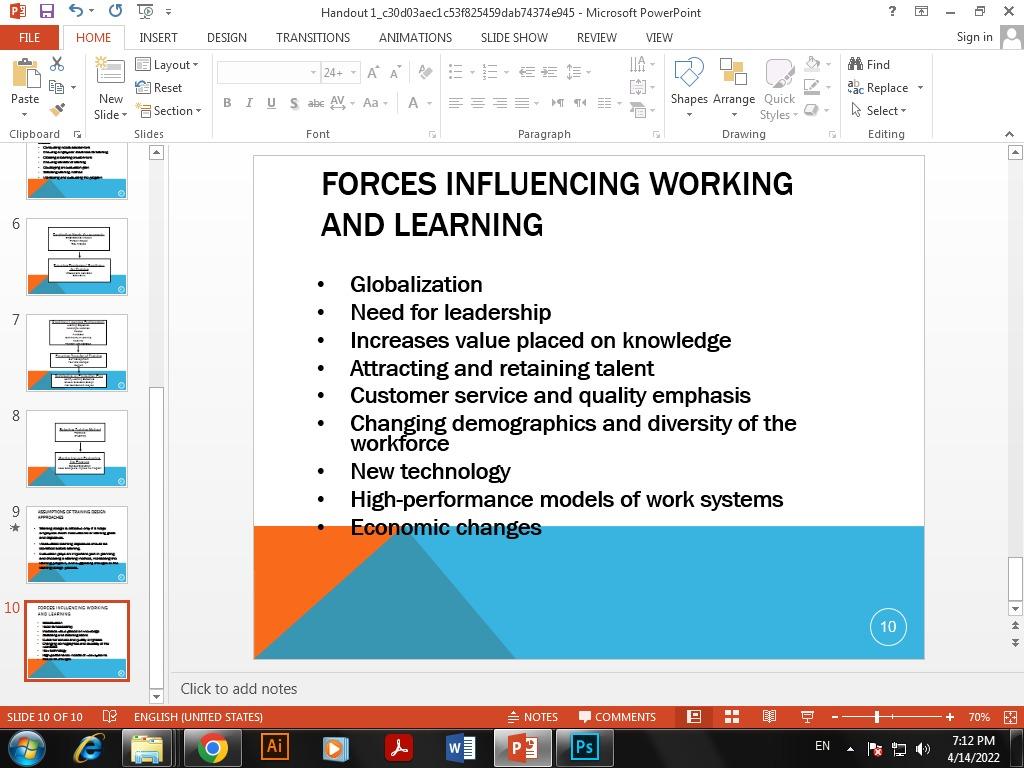Image resolution: width=1024 pixels, height=768 pixels.
Task: Open Arrange options
Action: [x=733, y=88]
